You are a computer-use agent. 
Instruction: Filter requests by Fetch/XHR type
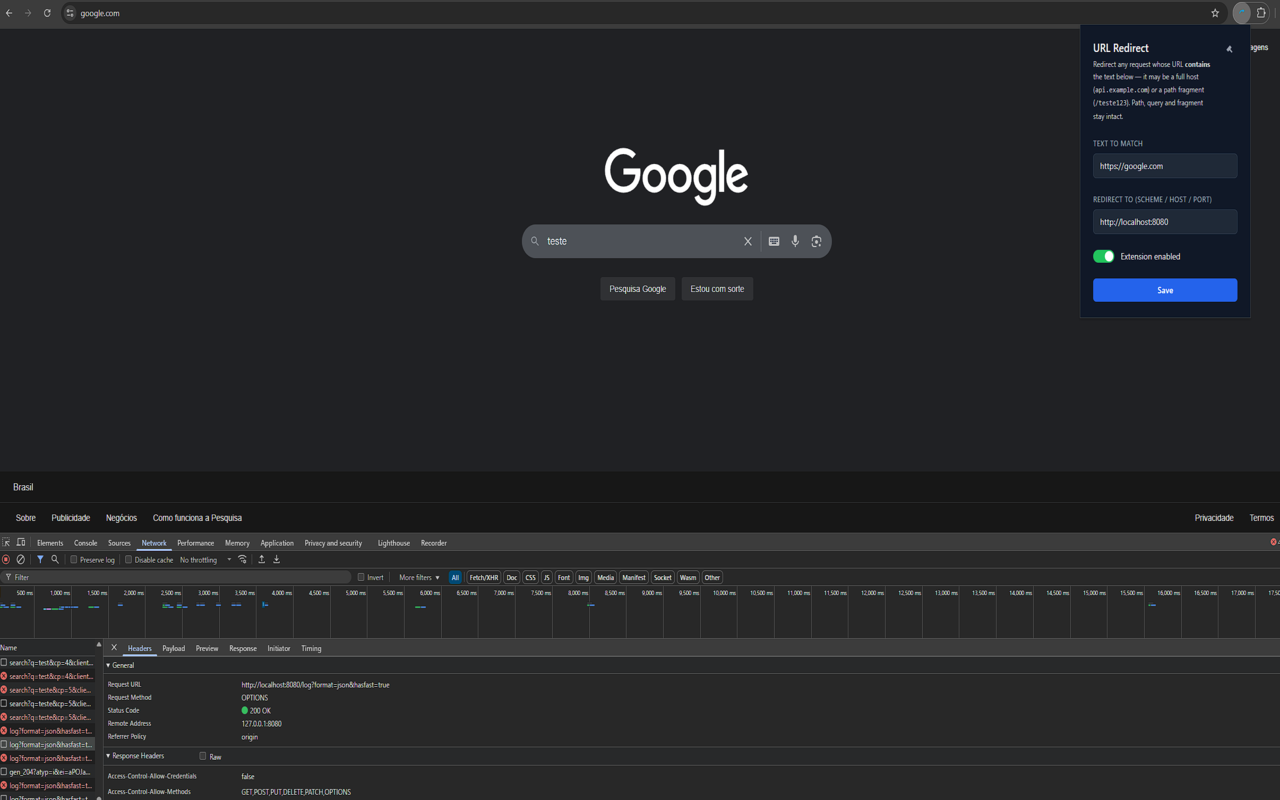point(484,578)
